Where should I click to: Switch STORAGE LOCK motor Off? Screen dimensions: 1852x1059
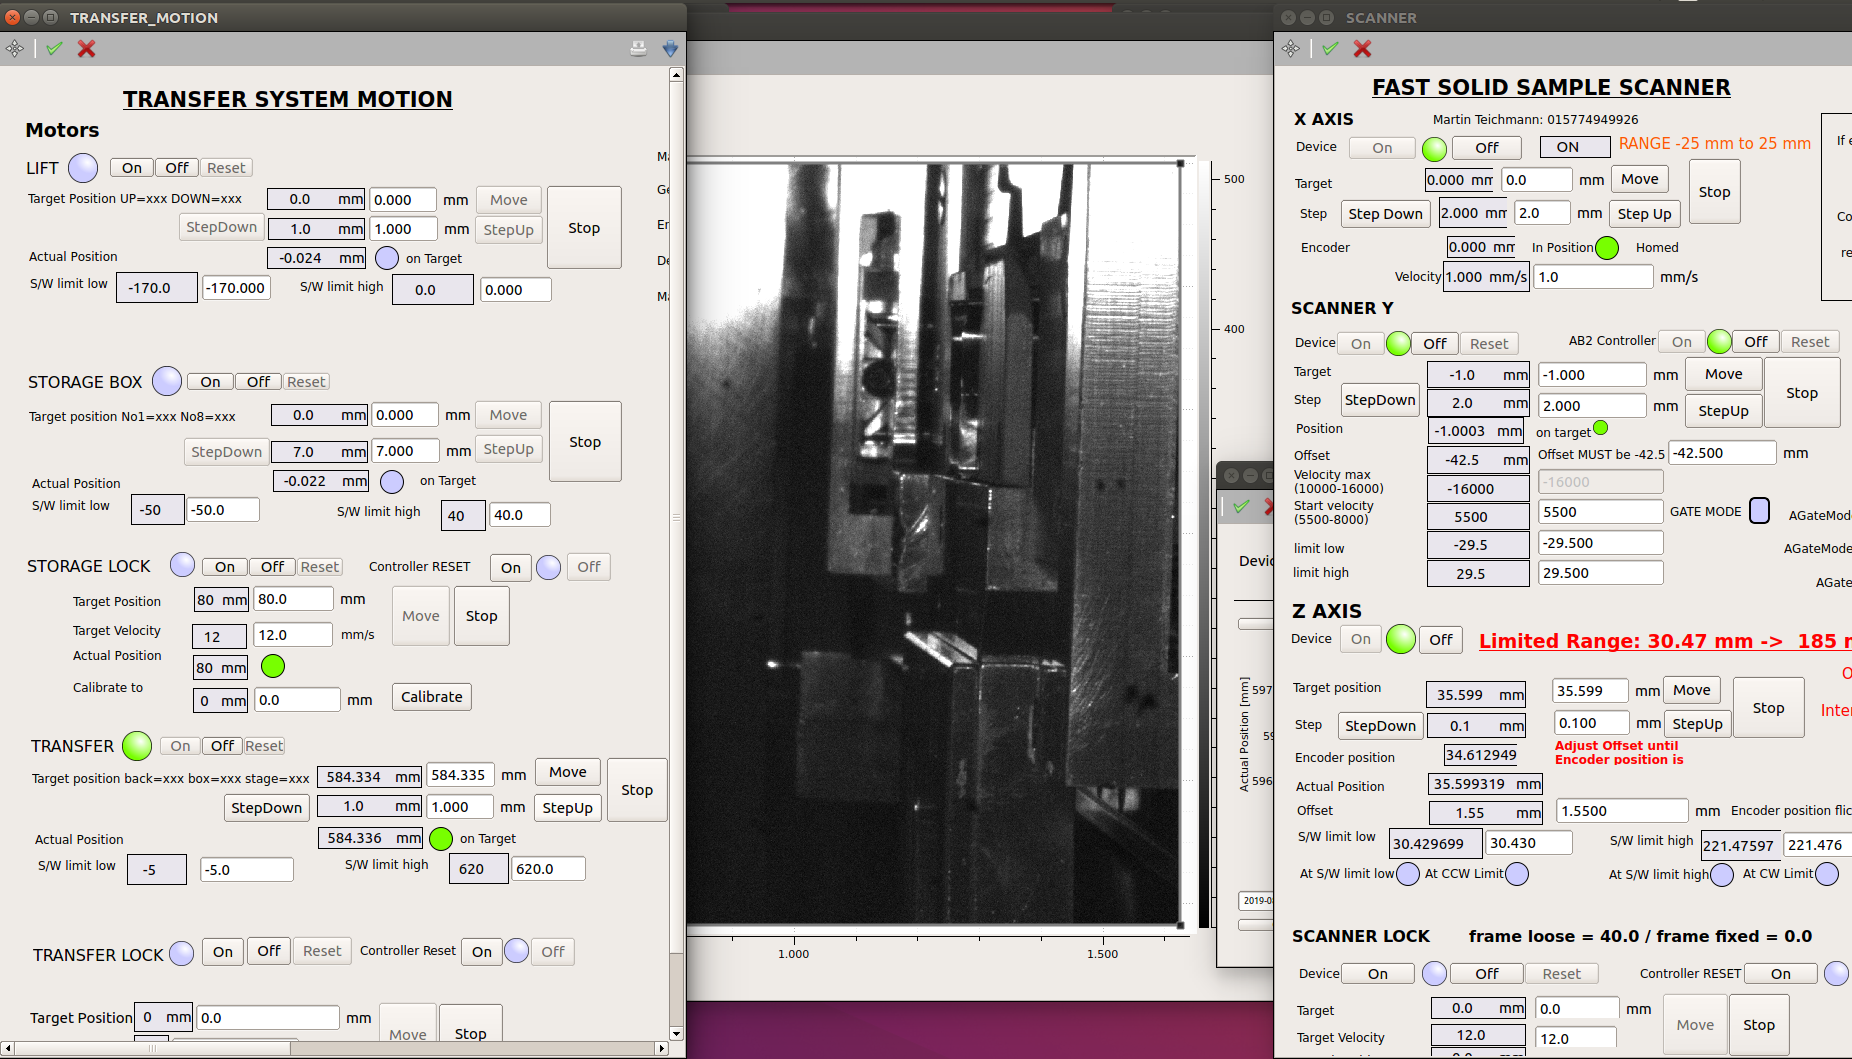[x=272, y=567]
